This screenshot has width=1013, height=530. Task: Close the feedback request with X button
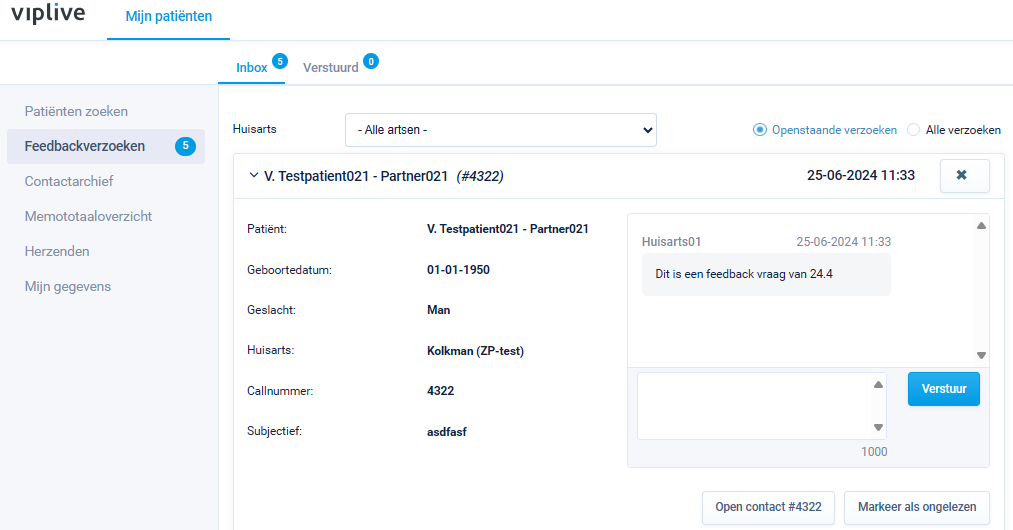click(x=963, y=176)
